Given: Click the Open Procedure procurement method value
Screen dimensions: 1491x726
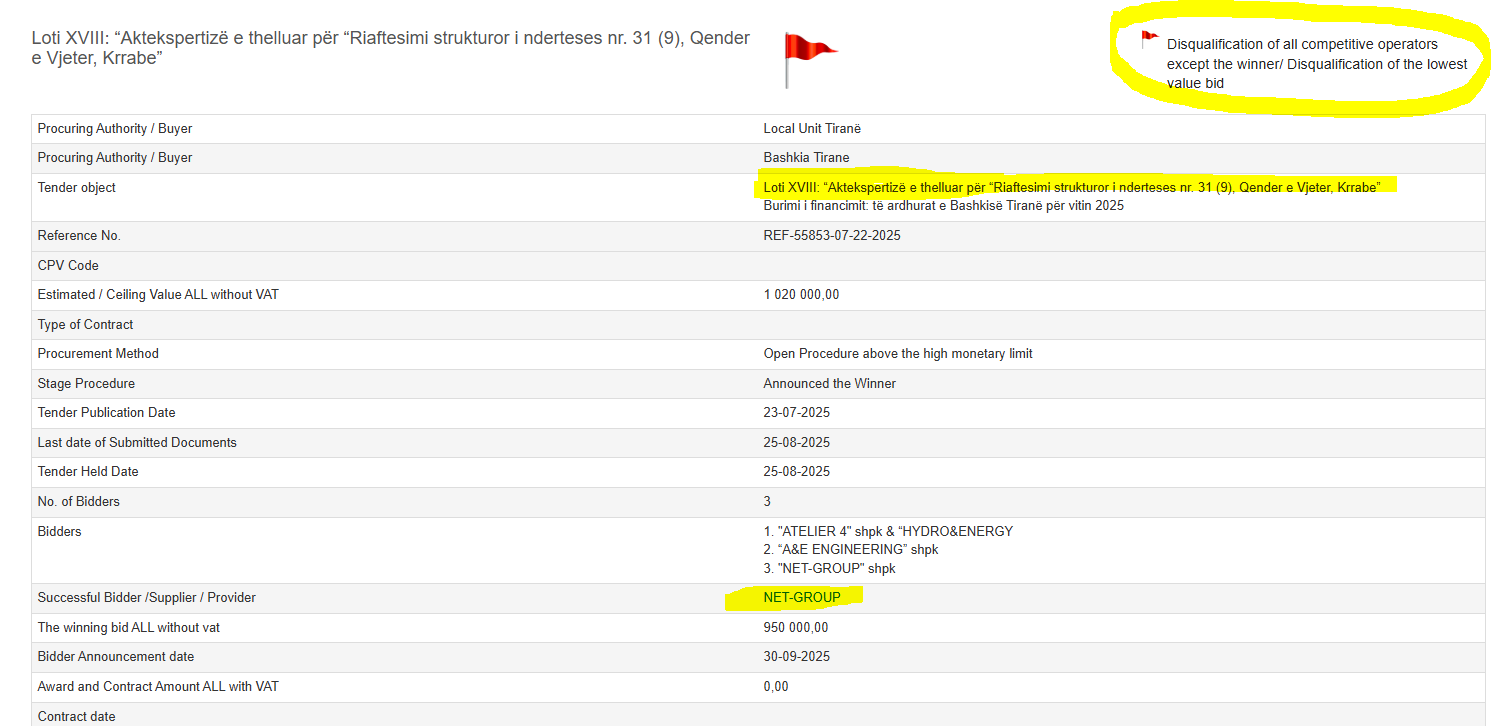Looking at the screenshot, I should (897, 354).
